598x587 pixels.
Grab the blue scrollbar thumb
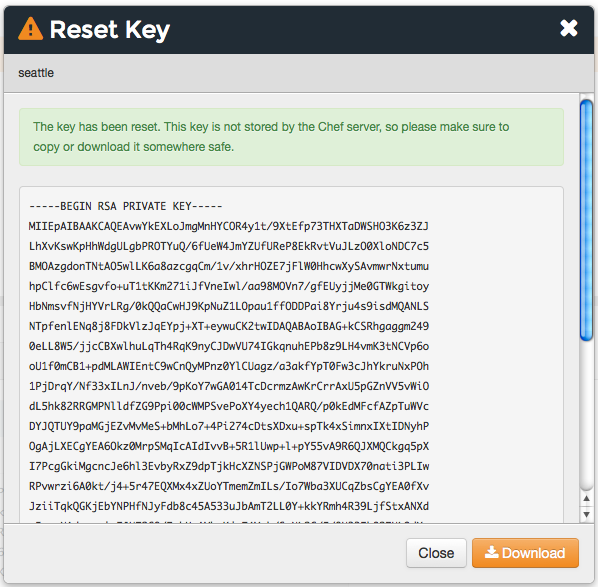(586, 220)
